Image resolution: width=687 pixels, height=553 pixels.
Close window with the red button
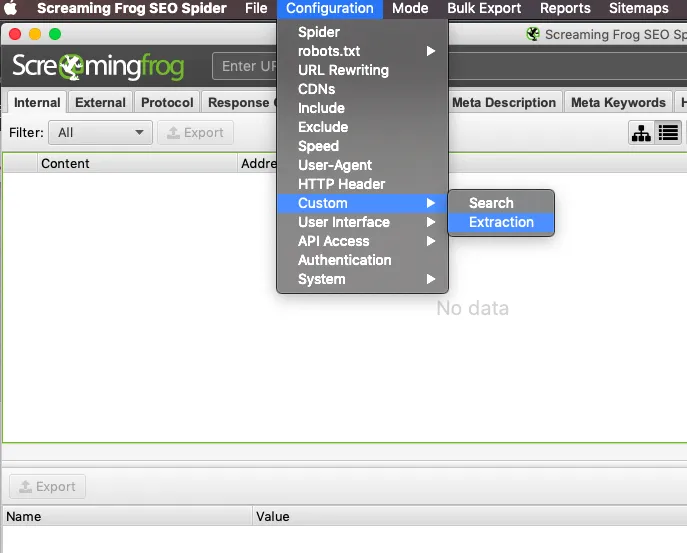pos(15,34)
